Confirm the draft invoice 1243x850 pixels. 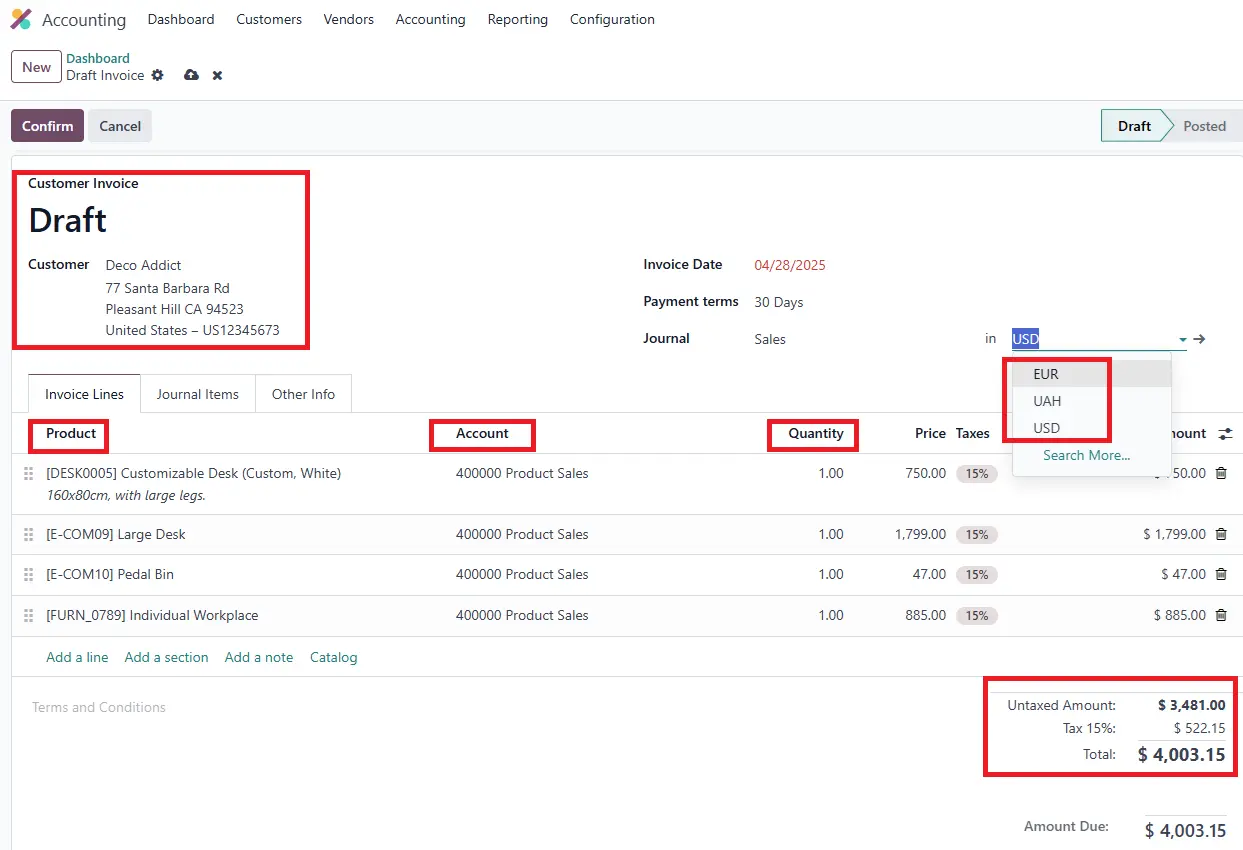click(x=47, y=126)
